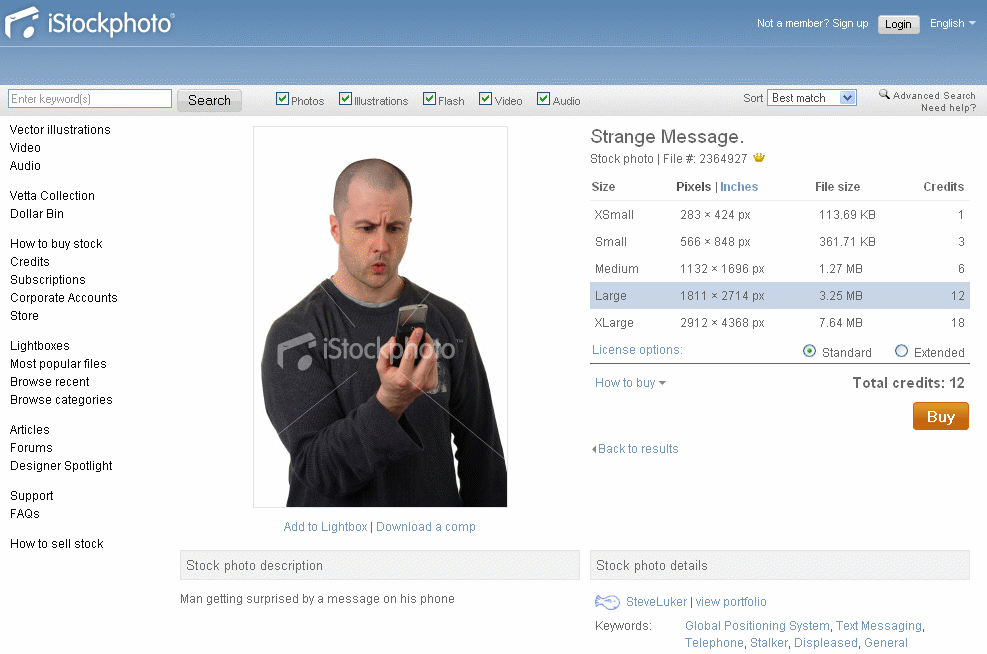Click Browse recent

[50, 382]
